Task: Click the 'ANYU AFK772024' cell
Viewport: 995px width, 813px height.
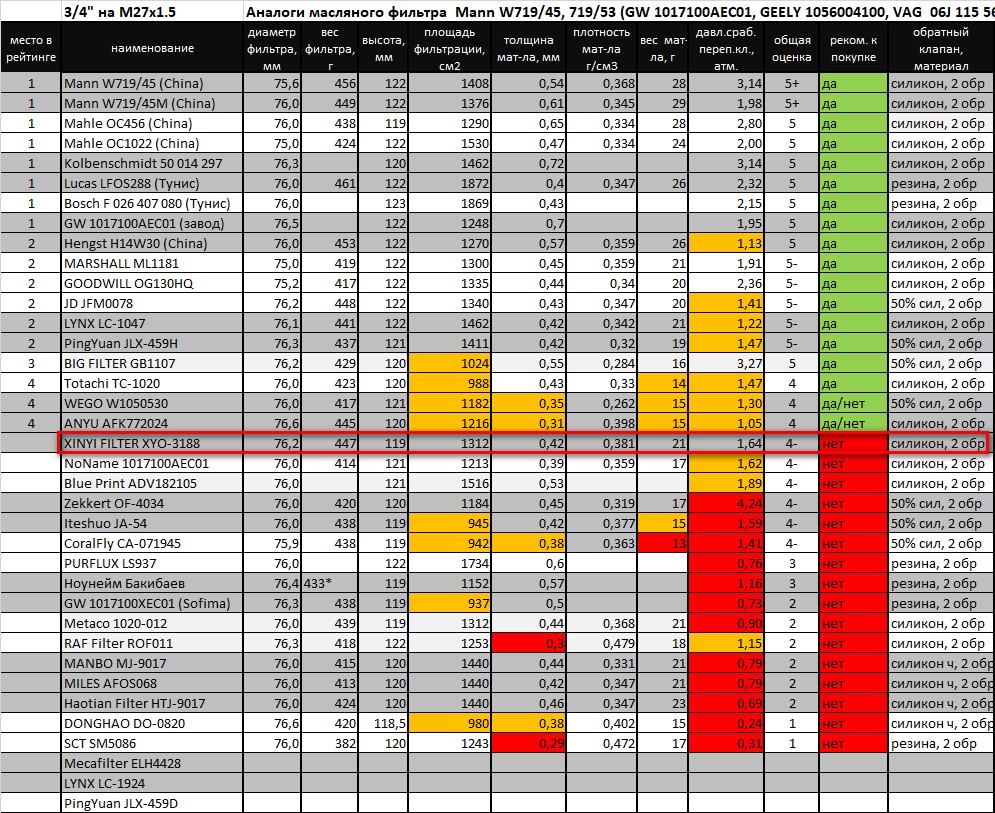Action: [x=152, y=423]
